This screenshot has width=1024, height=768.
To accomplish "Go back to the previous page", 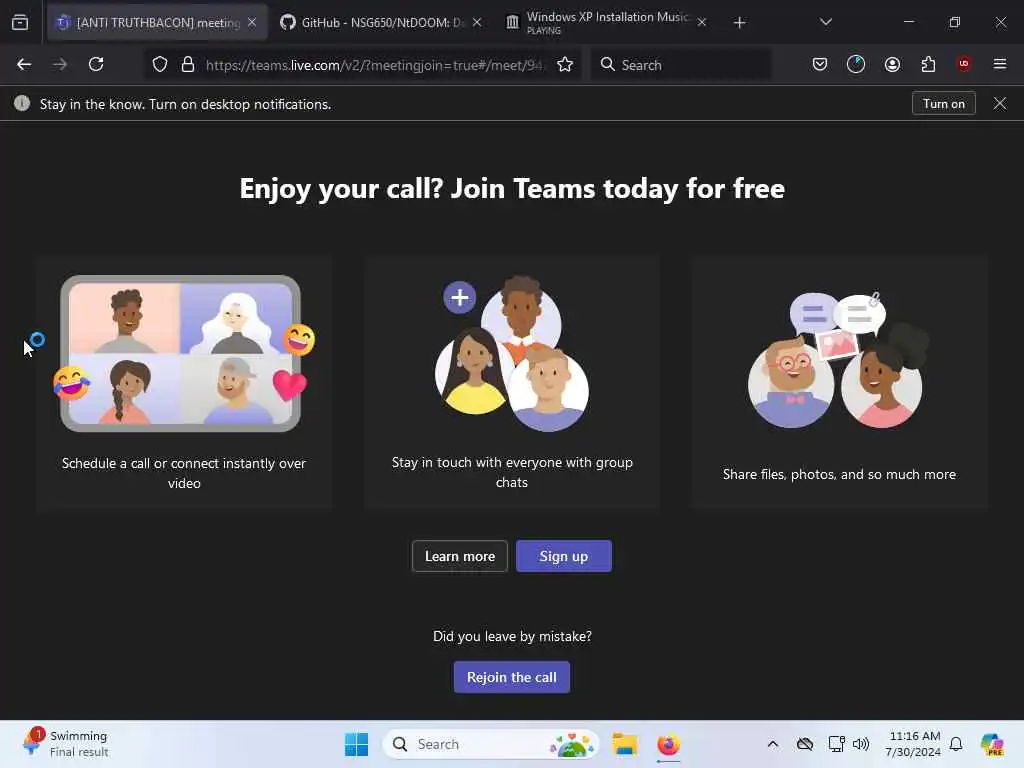I will pos(24,64).
